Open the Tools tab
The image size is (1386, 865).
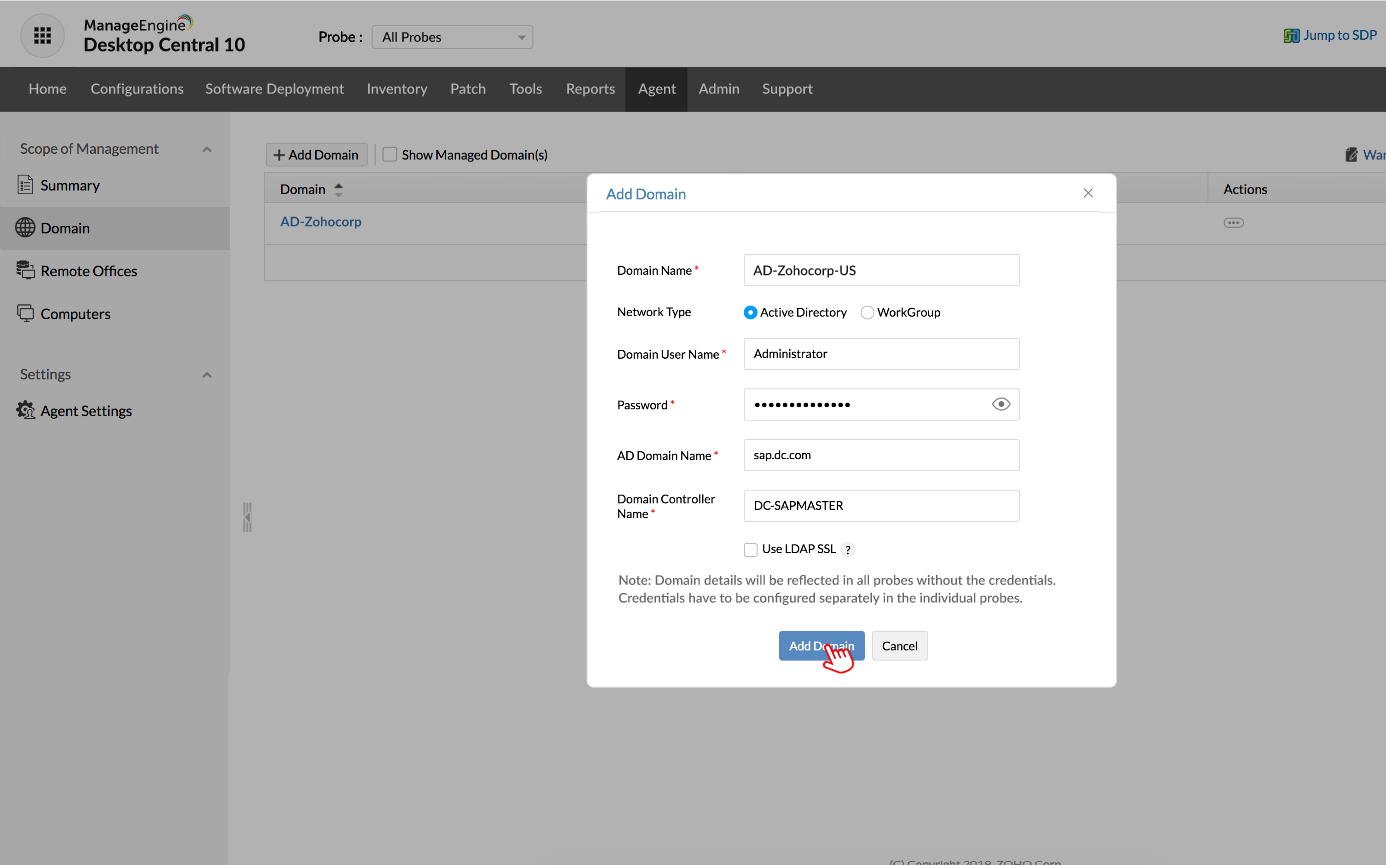(526, 89)
